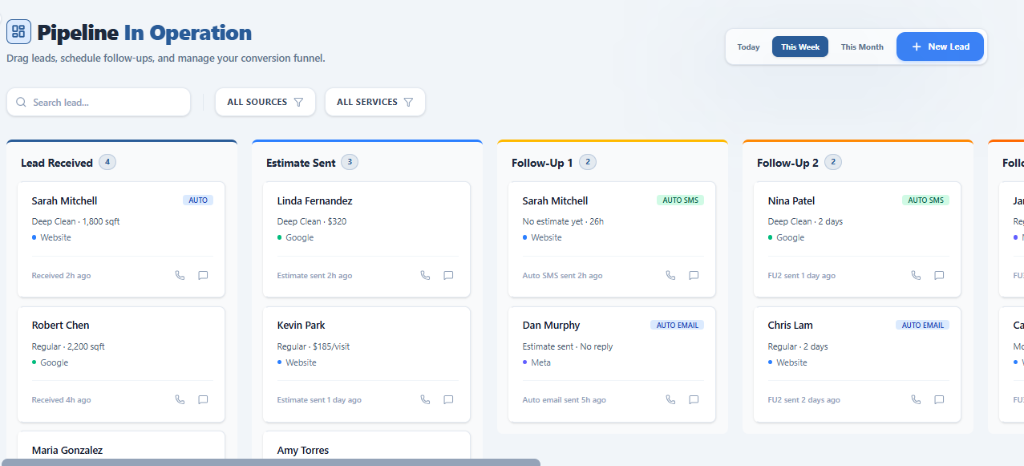
Task: Click the Follow-Up 1 column header
Action: click(542, 163)
